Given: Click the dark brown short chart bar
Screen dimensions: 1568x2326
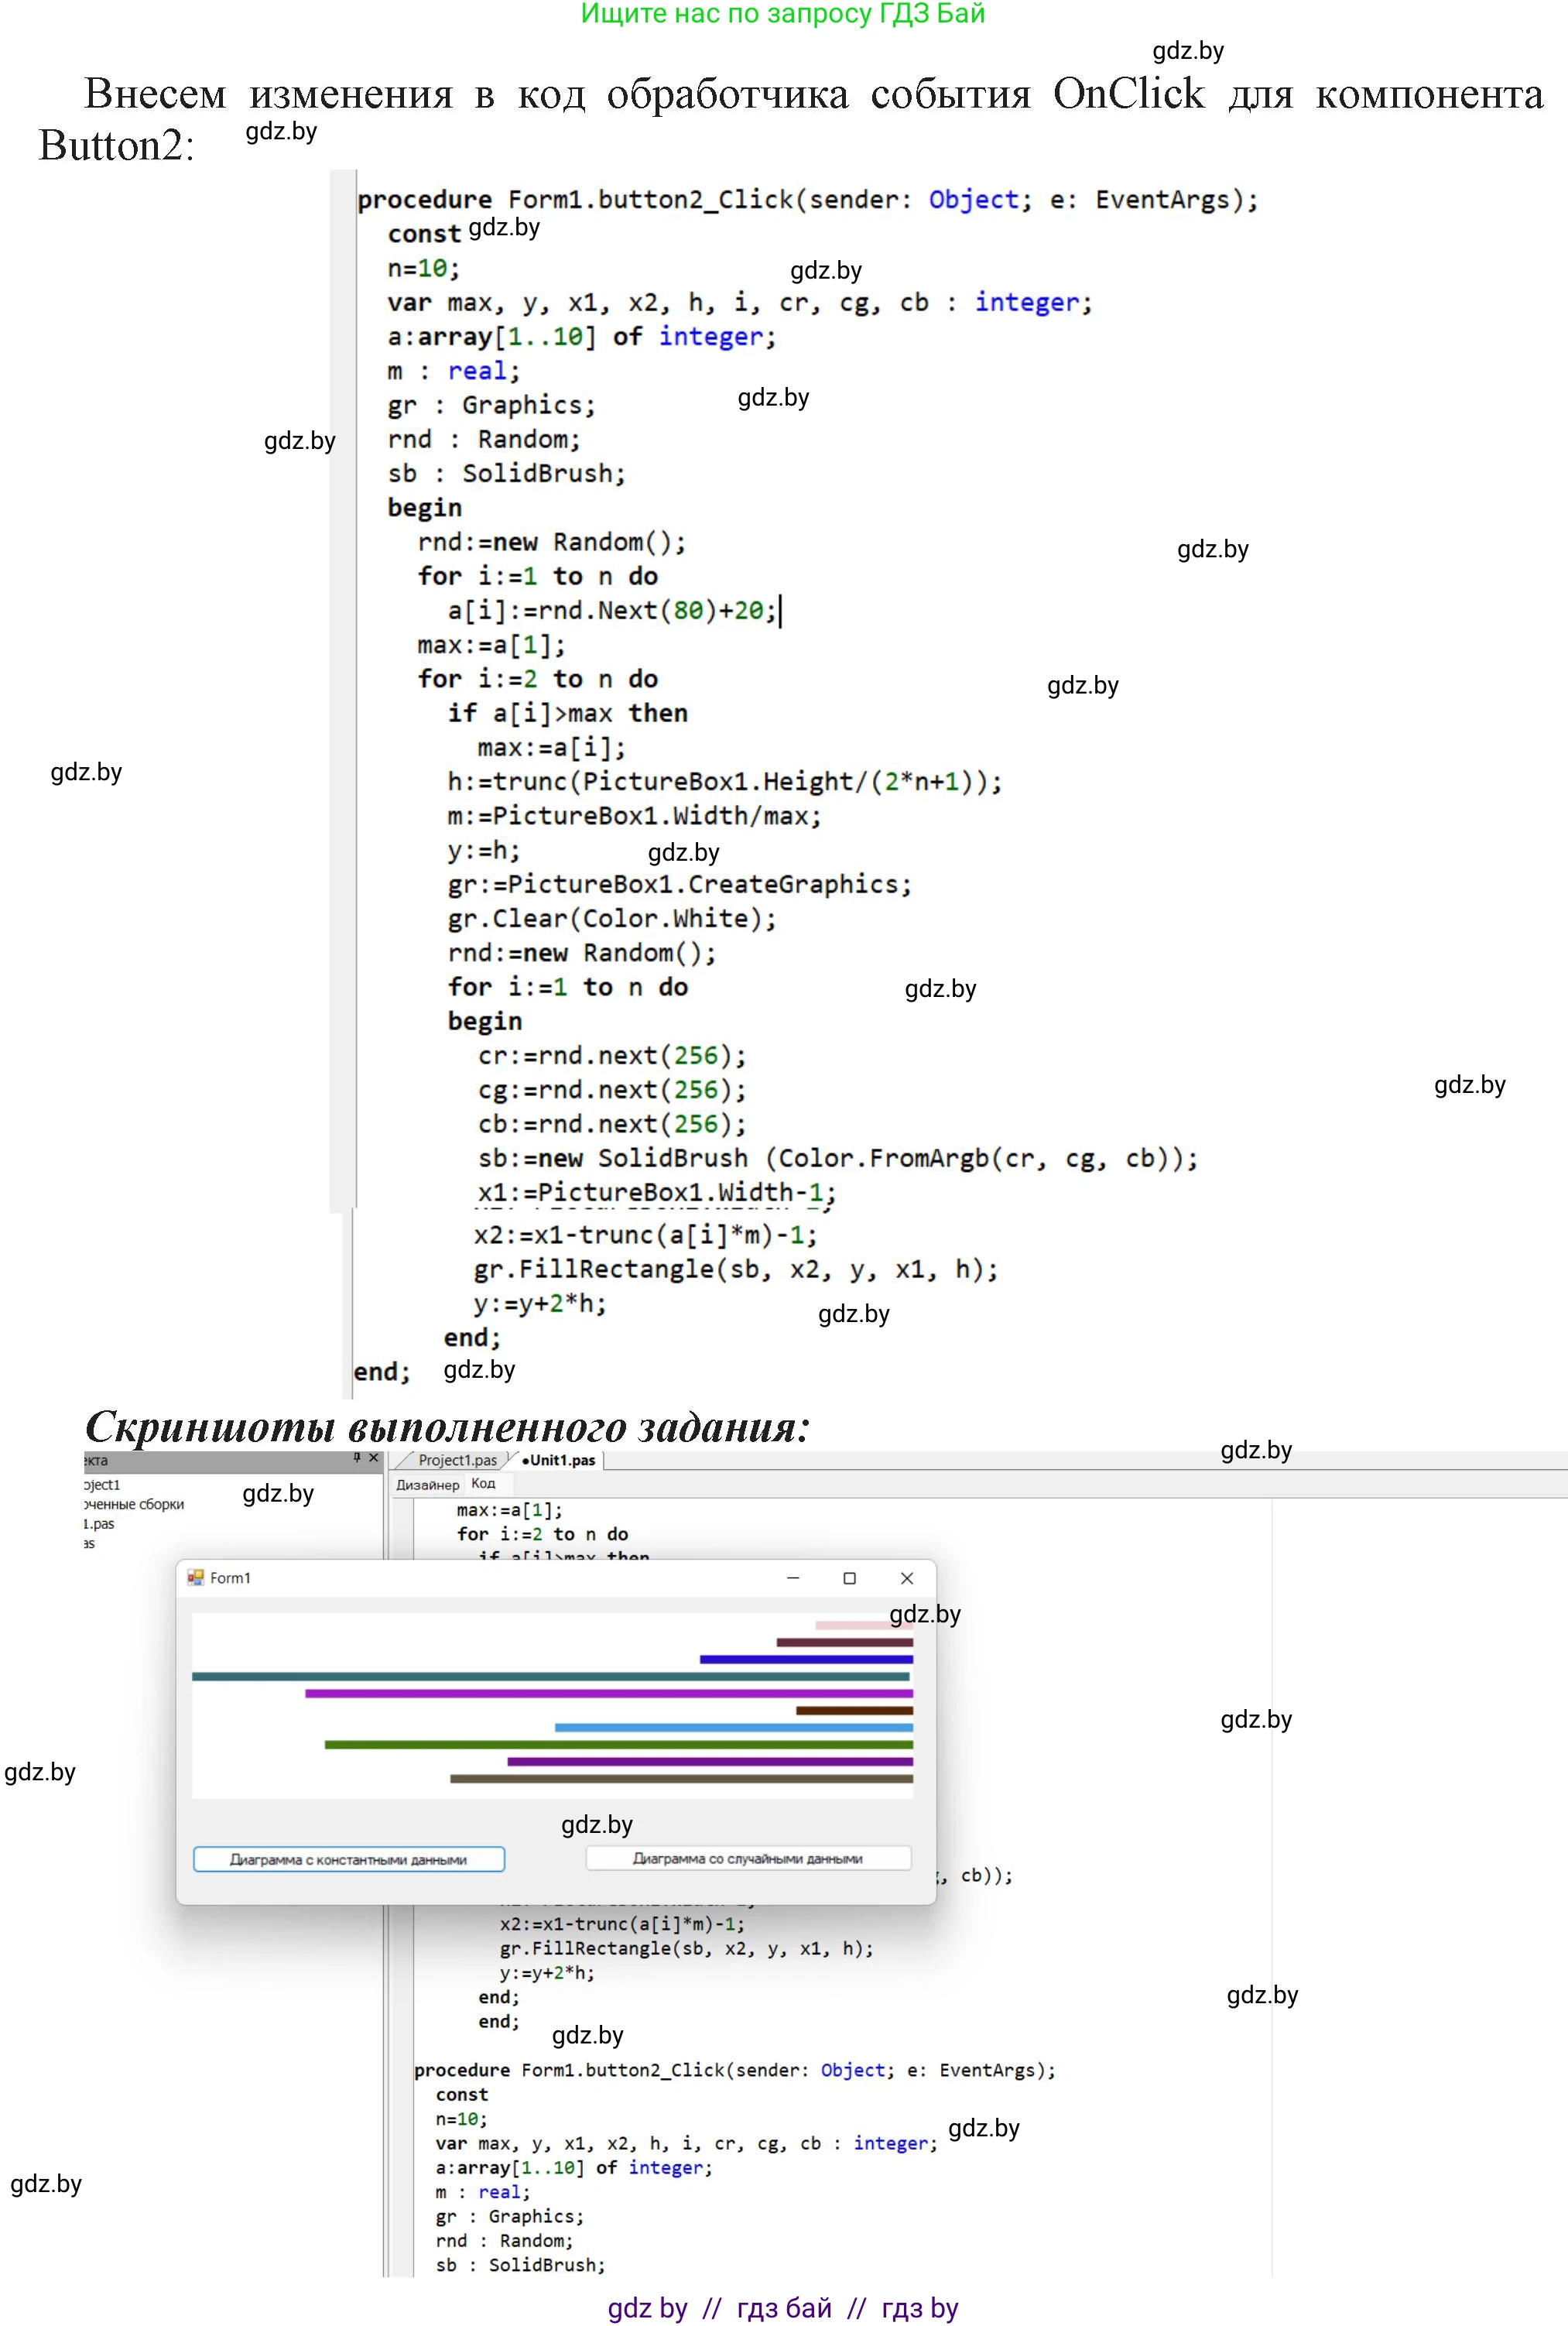Looking at the screenshot, I should pos(854,1710).
